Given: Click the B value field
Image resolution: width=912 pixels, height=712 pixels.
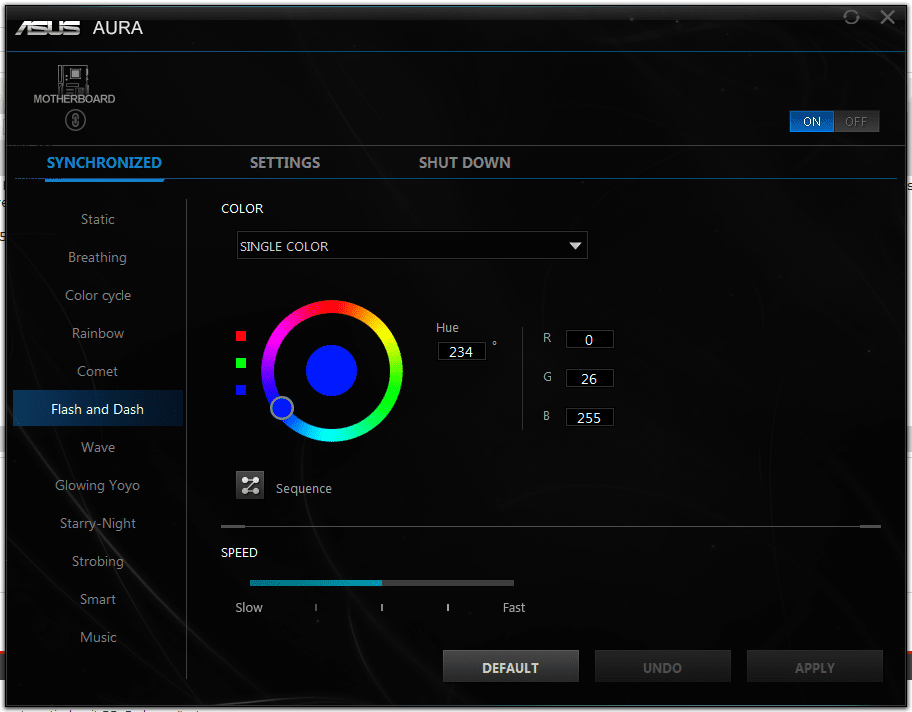Looking at the screenshot, I should coord(589,417).
